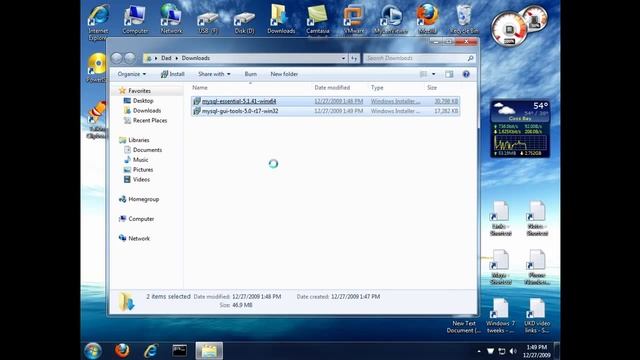Open Music library
This screenshot has width=640, height=360.
tap(140, 160)
